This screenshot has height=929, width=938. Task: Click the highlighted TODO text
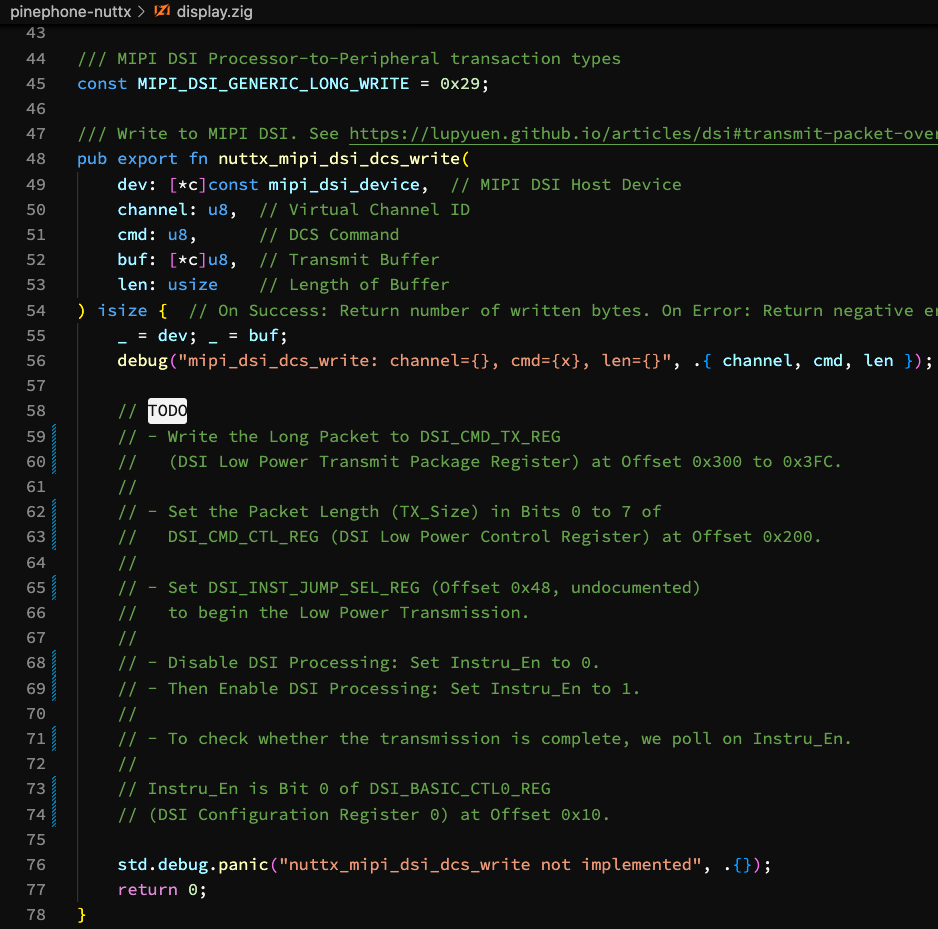[167, 411]
